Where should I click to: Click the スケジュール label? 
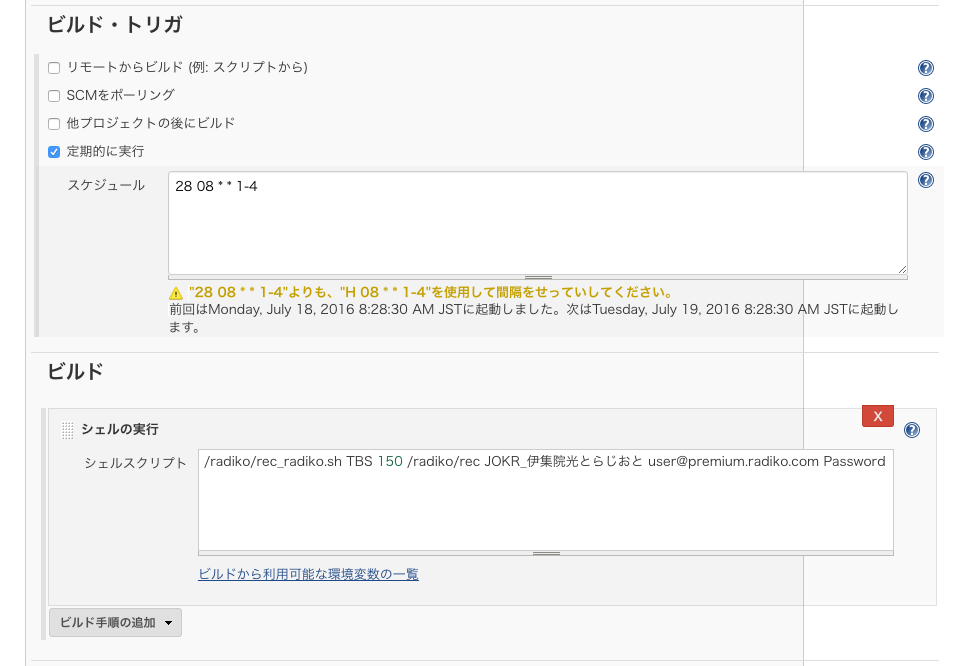pyautogui.click(x=106, y=185)
